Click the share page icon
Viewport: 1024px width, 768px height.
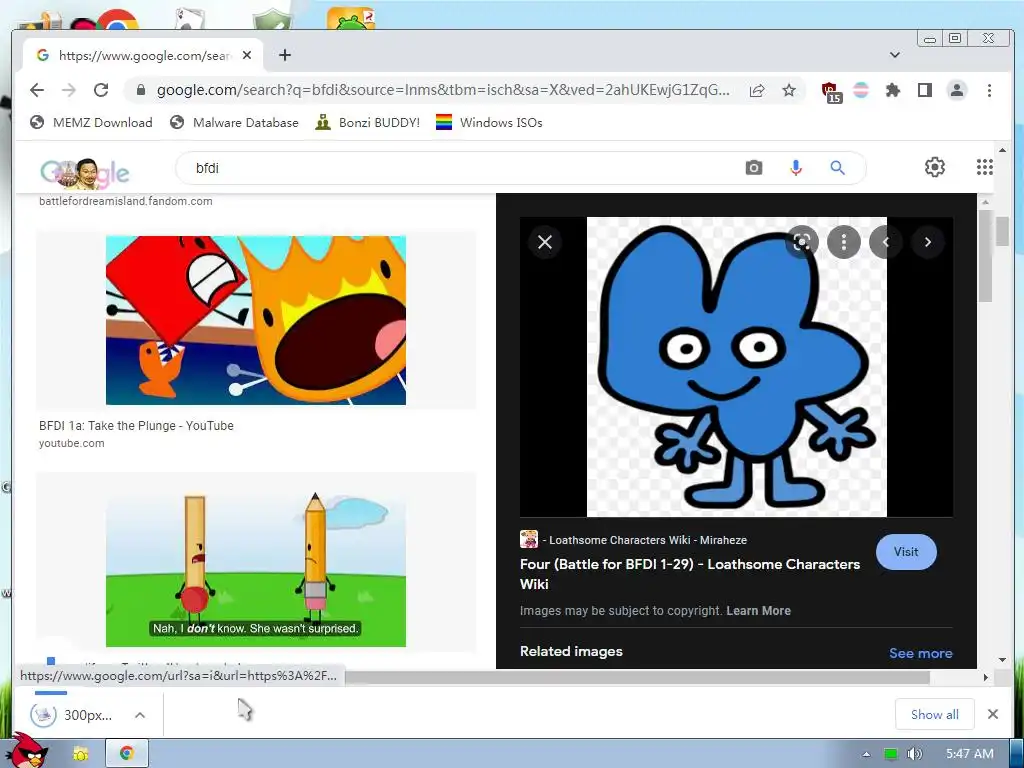[x=757, y=90]
